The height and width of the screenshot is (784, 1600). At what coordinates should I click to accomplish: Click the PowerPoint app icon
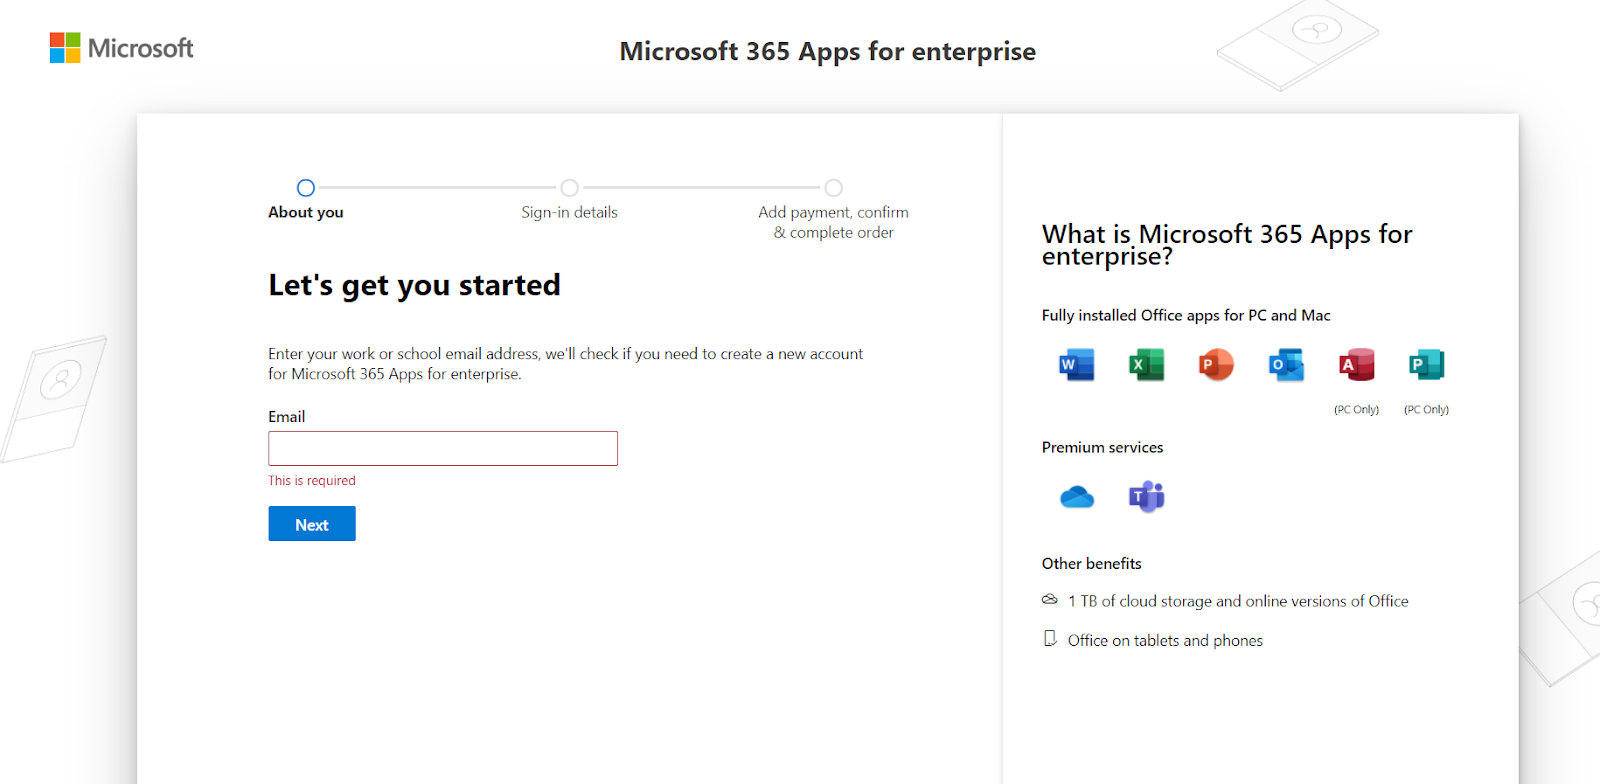pos(1217,365)
